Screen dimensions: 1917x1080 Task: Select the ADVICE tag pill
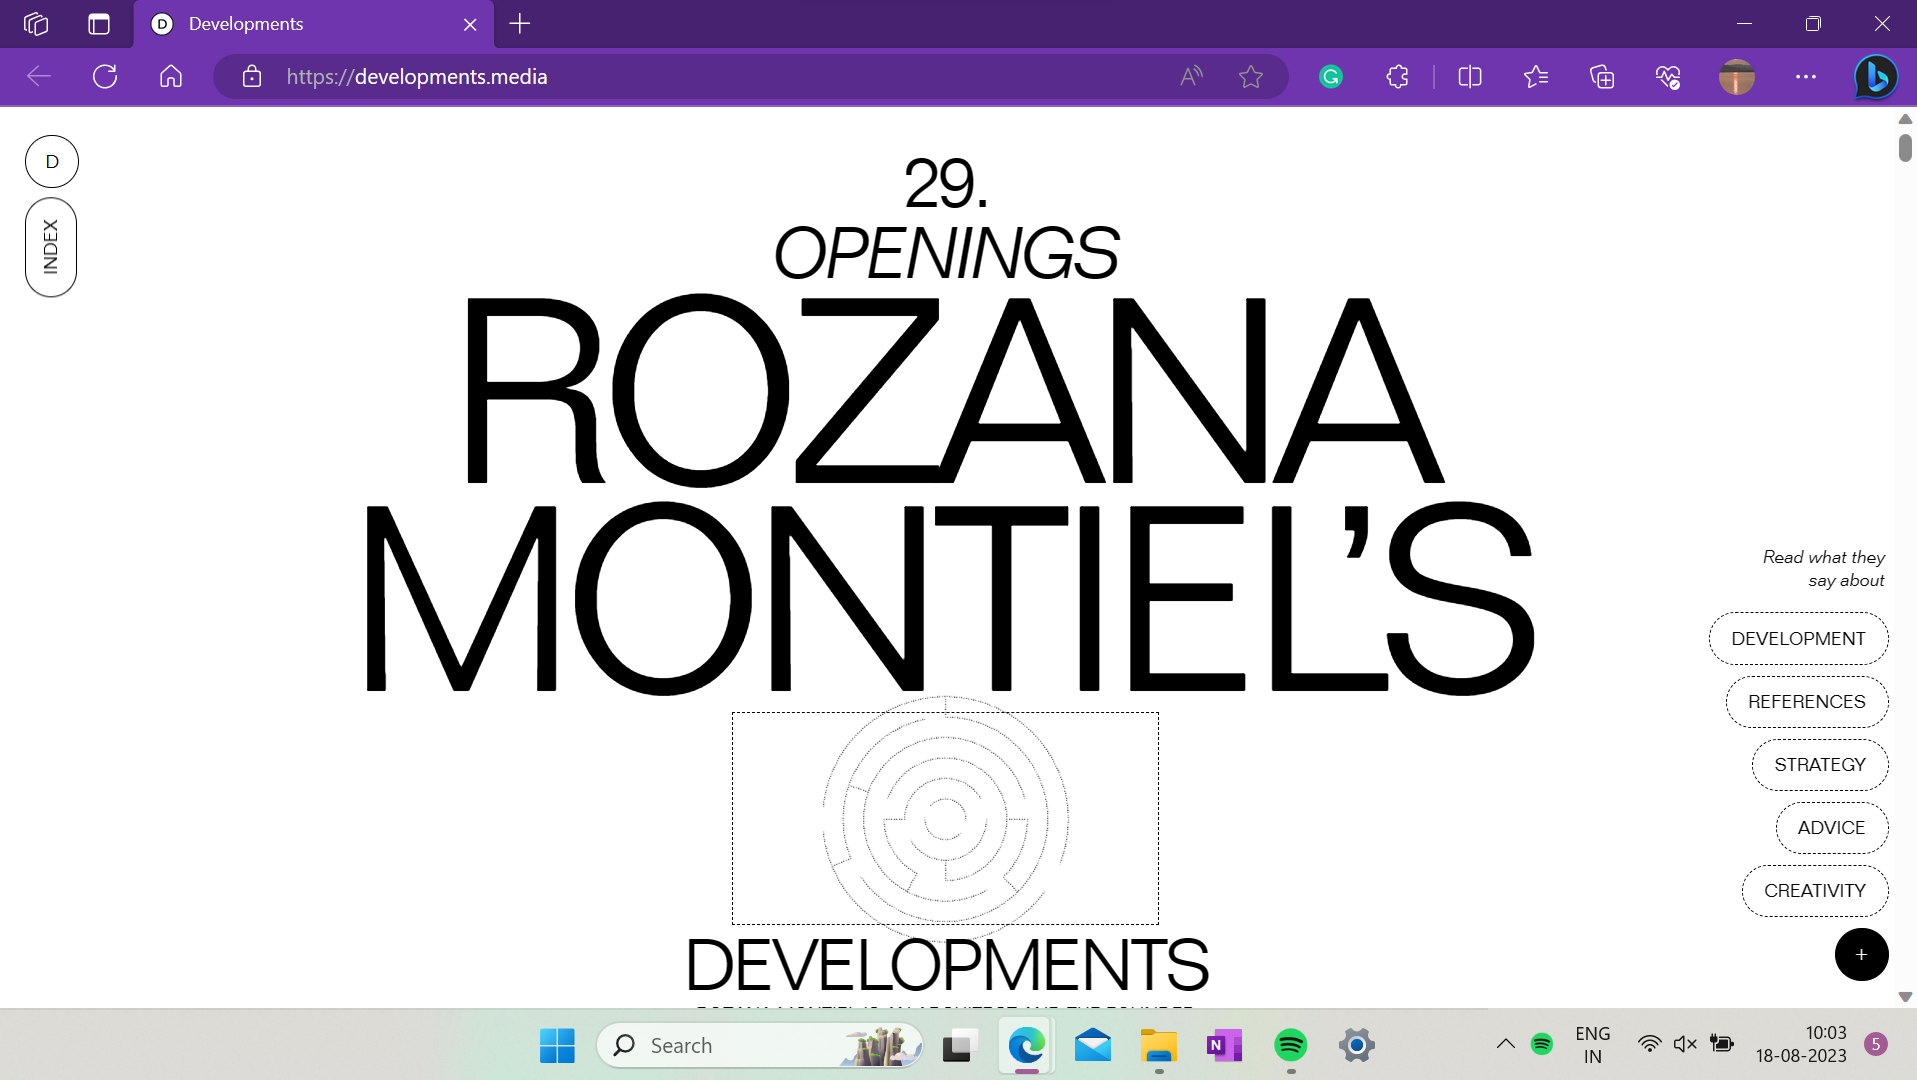1831,828
